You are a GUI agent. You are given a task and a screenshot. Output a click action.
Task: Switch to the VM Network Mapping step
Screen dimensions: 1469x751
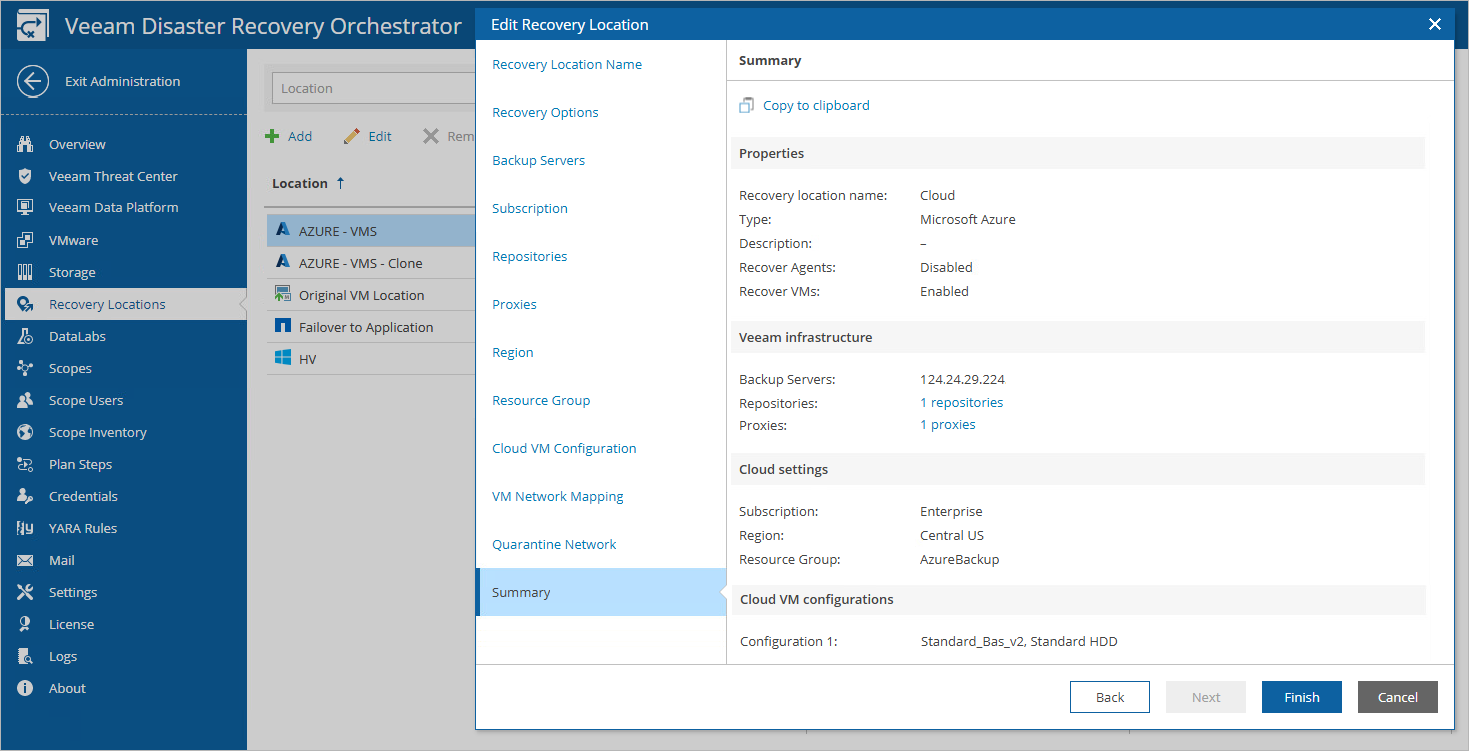point(557,497)
